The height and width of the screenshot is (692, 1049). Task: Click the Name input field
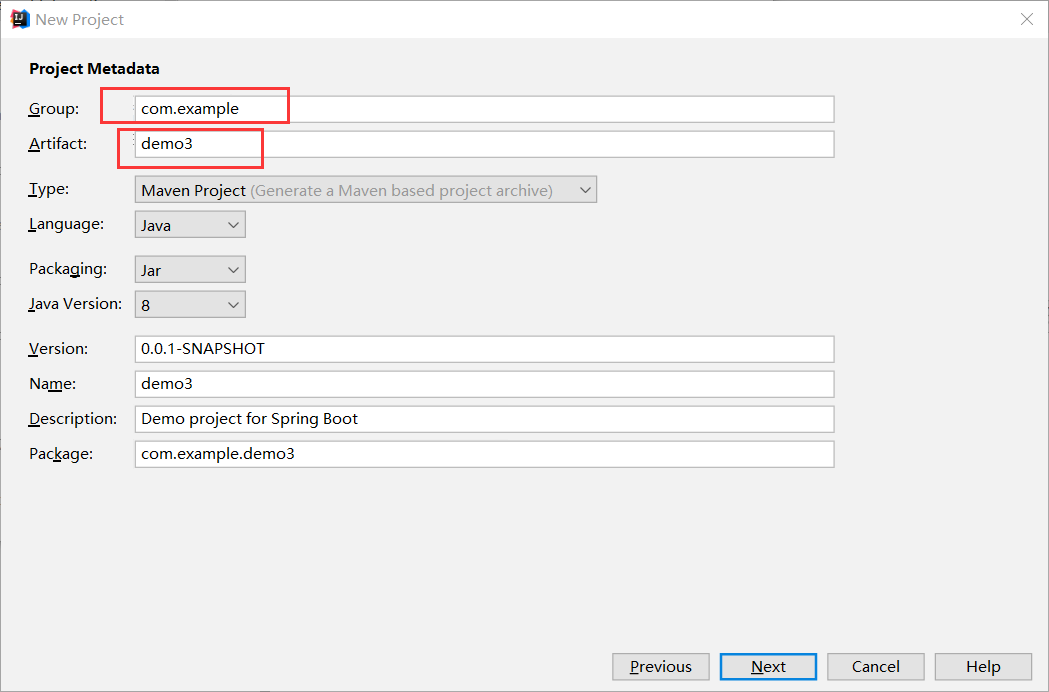click(x=484, y=384)
